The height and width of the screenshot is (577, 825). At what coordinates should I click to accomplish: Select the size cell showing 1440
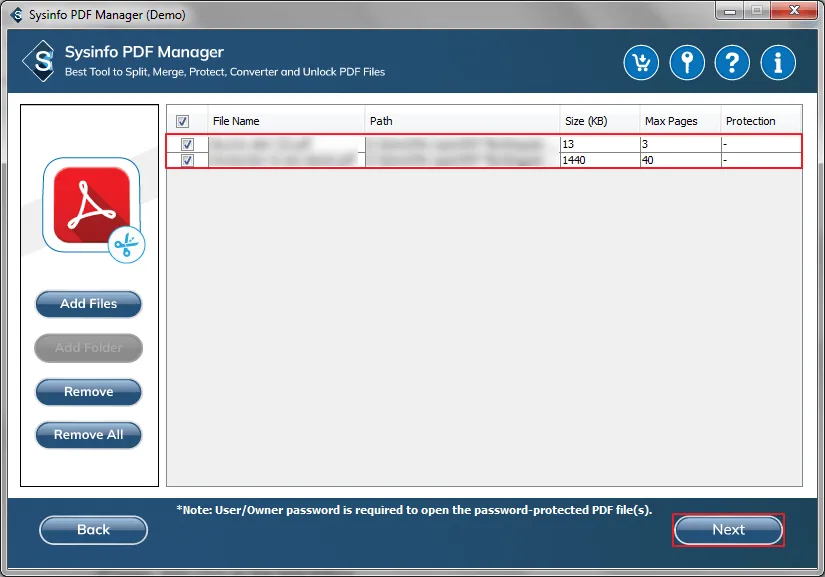coord(600,160)
